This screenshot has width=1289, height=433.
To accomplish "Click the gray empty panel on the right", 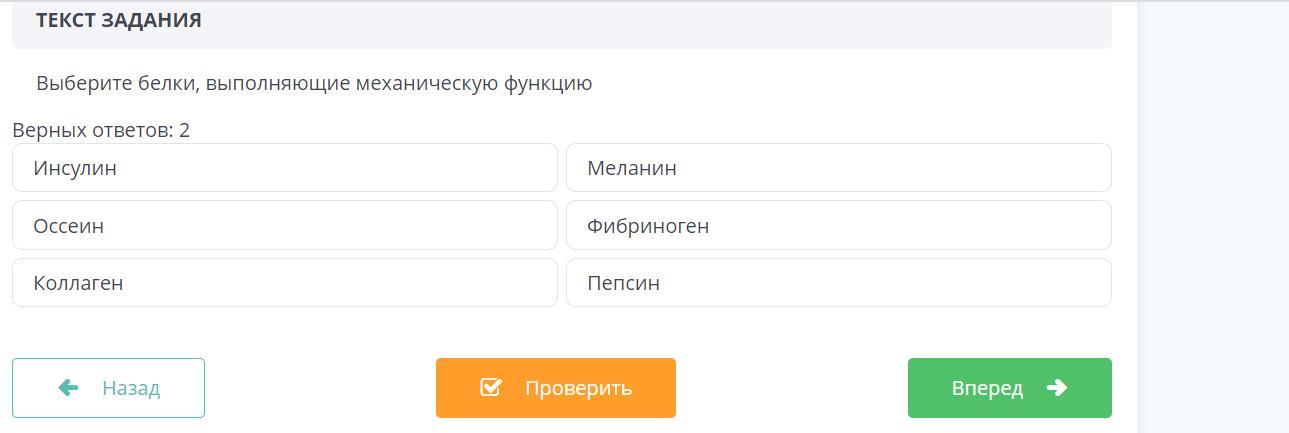I will (x=1213, y=216).
